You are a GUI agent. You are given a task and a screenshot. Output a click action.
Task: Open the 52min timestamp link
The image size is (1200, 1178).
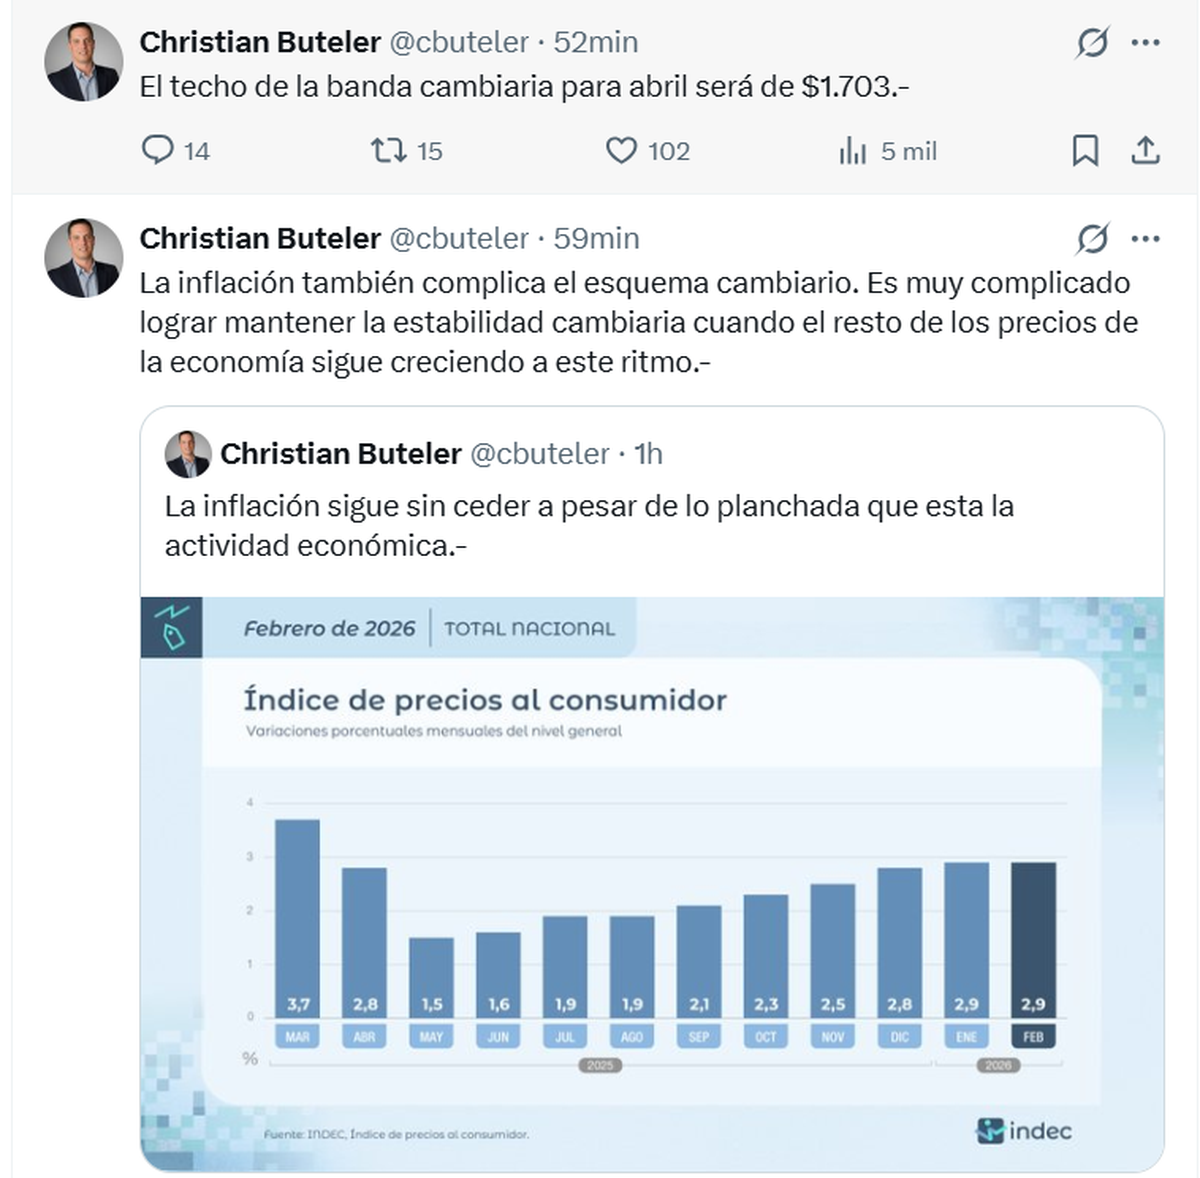(596, 42)
